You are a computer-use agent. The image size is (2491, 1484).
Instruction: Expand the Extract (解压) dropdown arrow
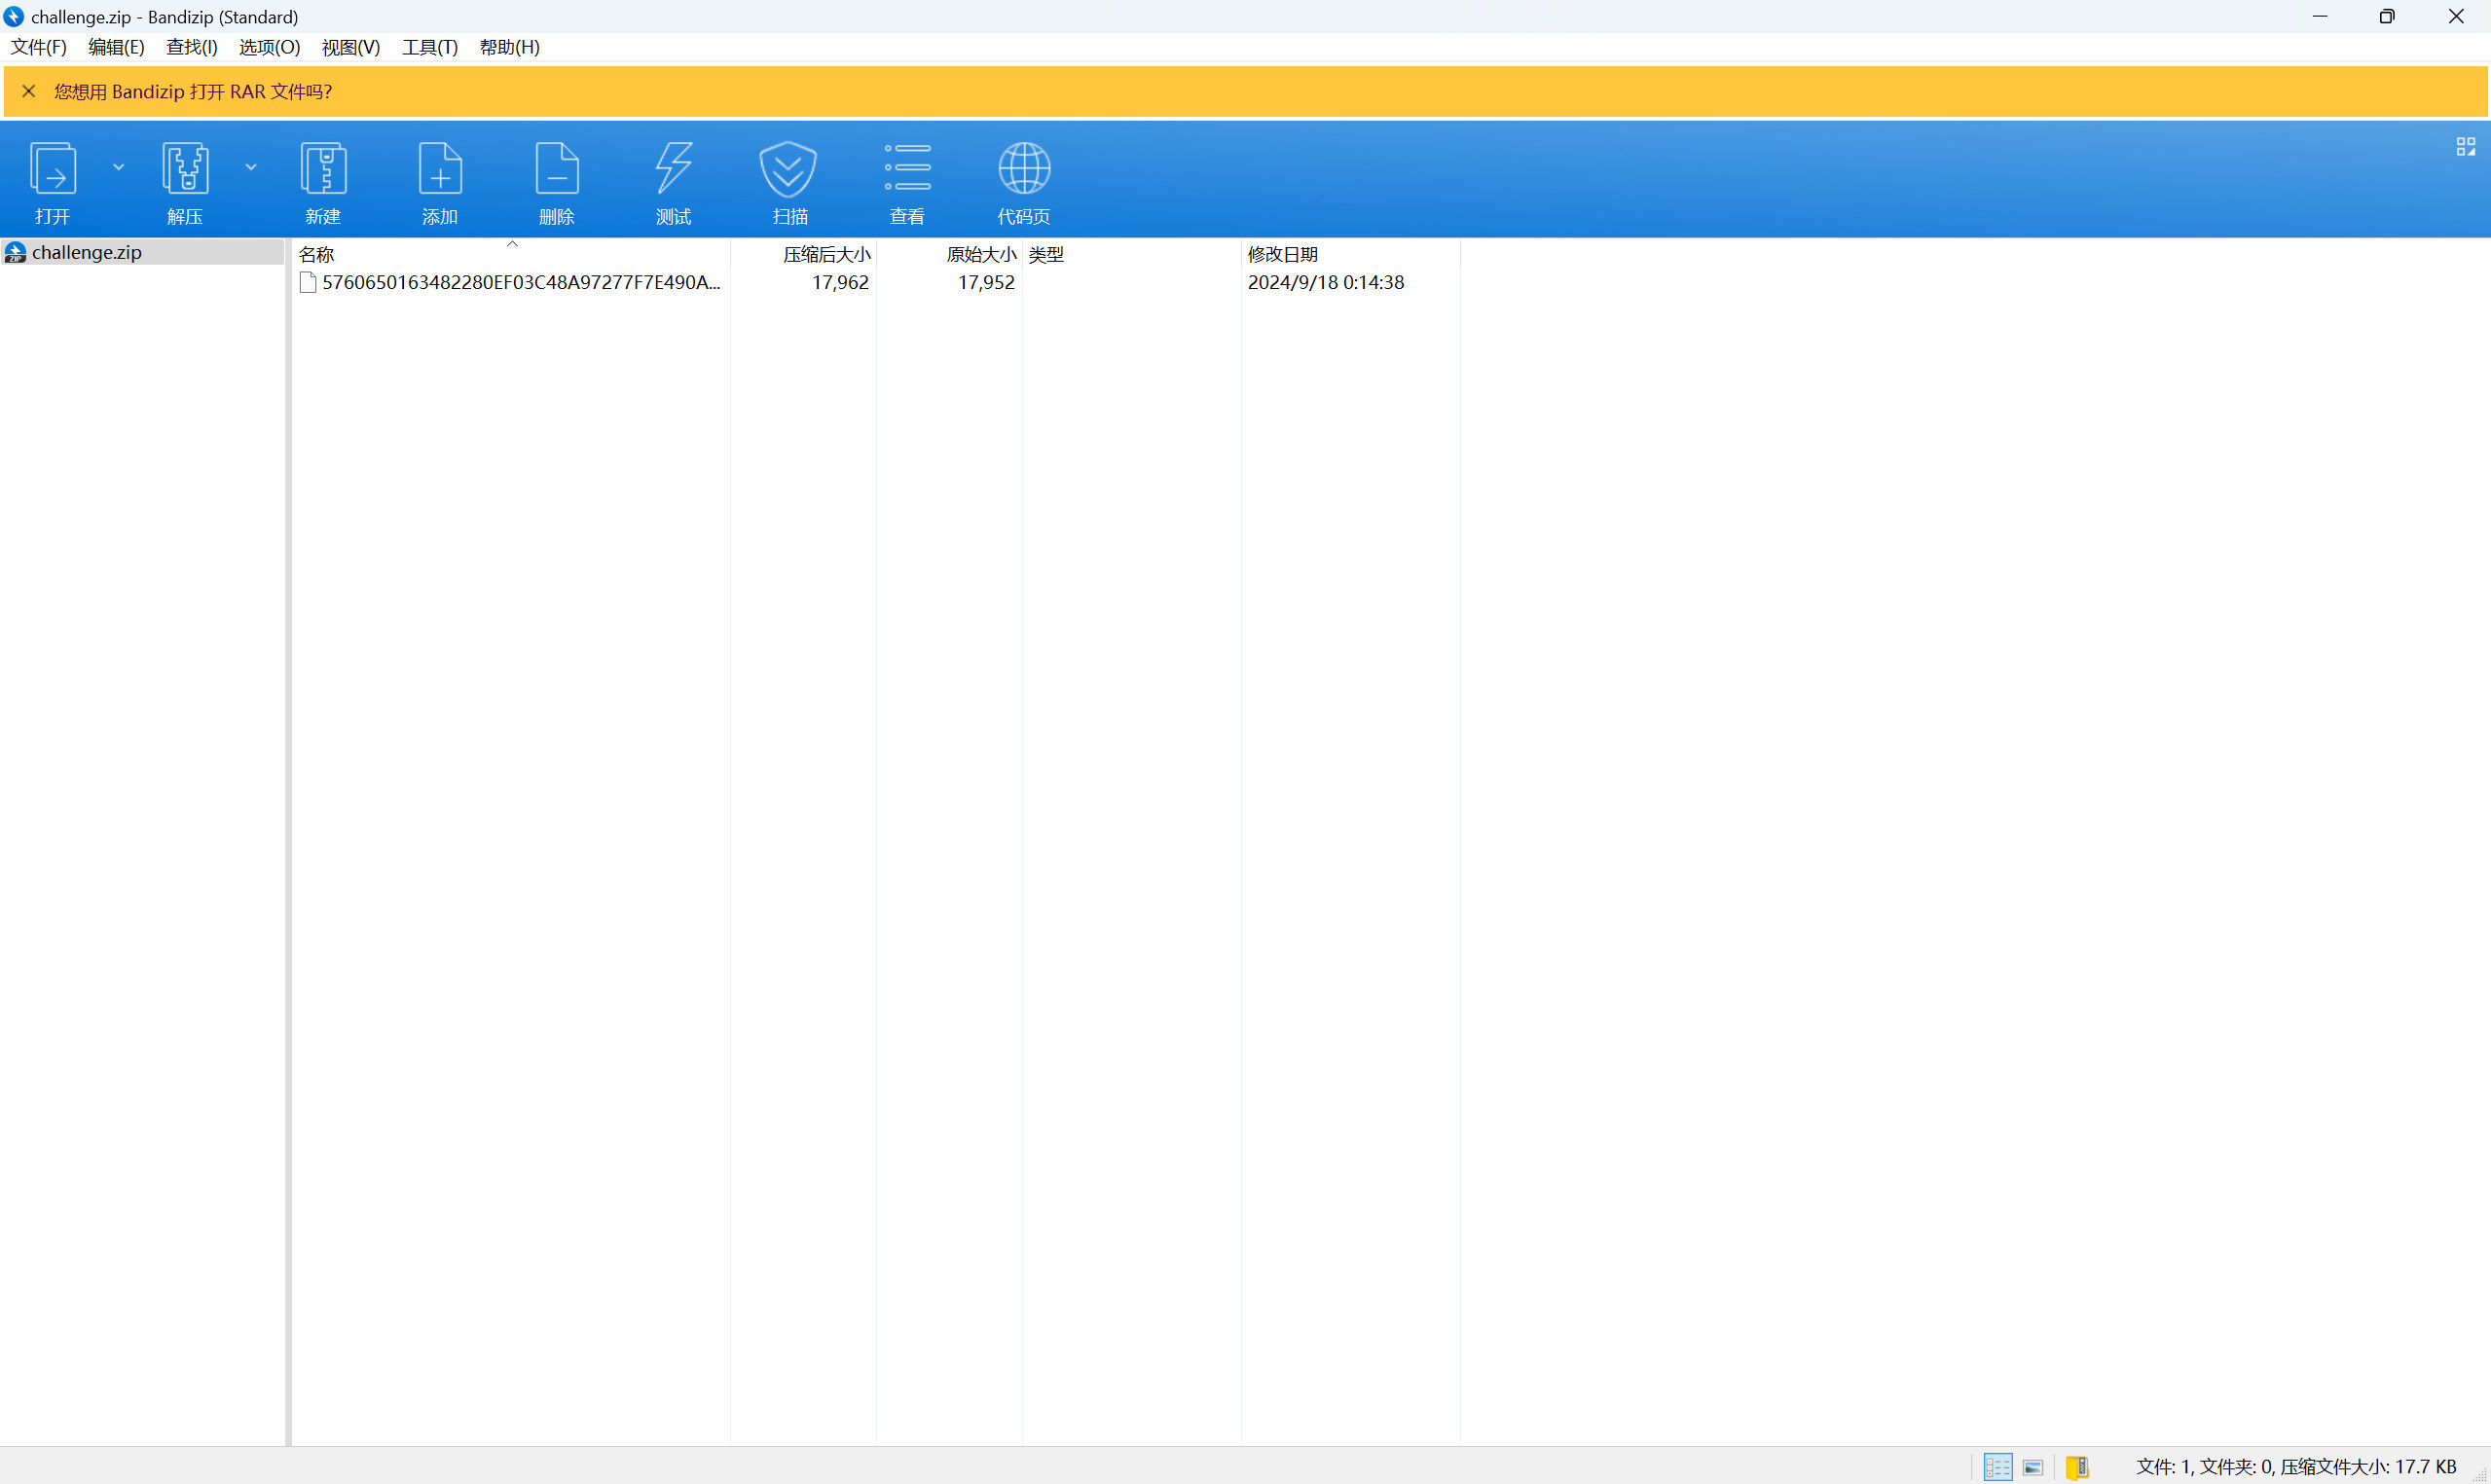pyautogui.click(x=251, y=167)
